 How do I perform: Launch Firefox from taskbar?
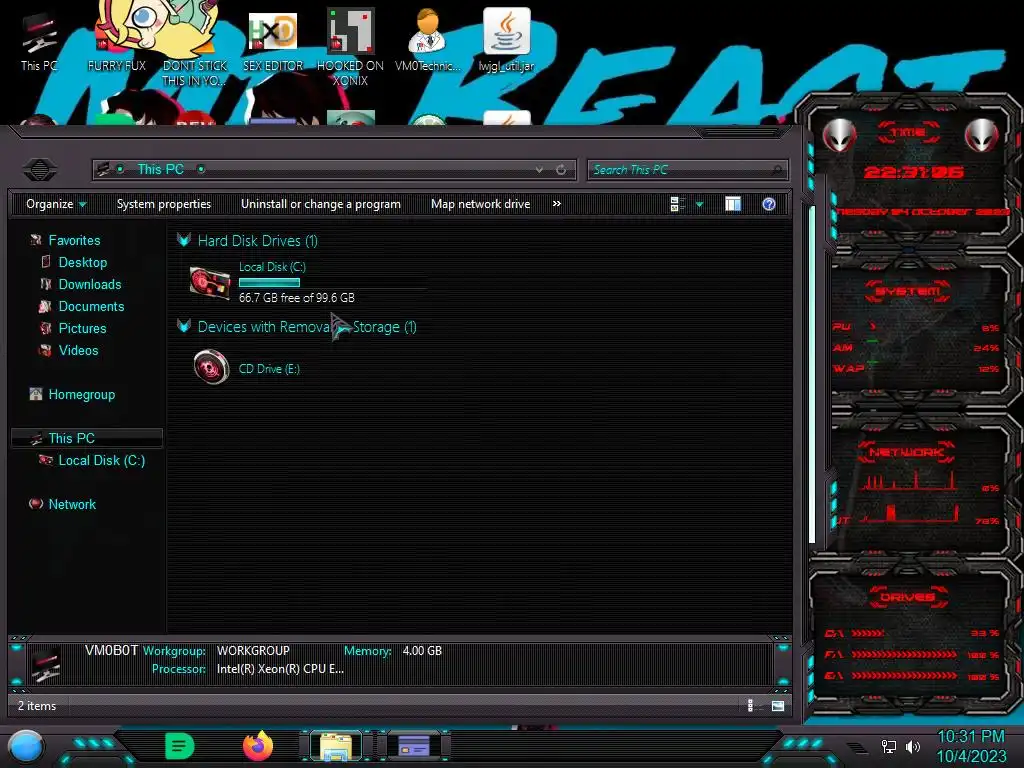point(258,746)
